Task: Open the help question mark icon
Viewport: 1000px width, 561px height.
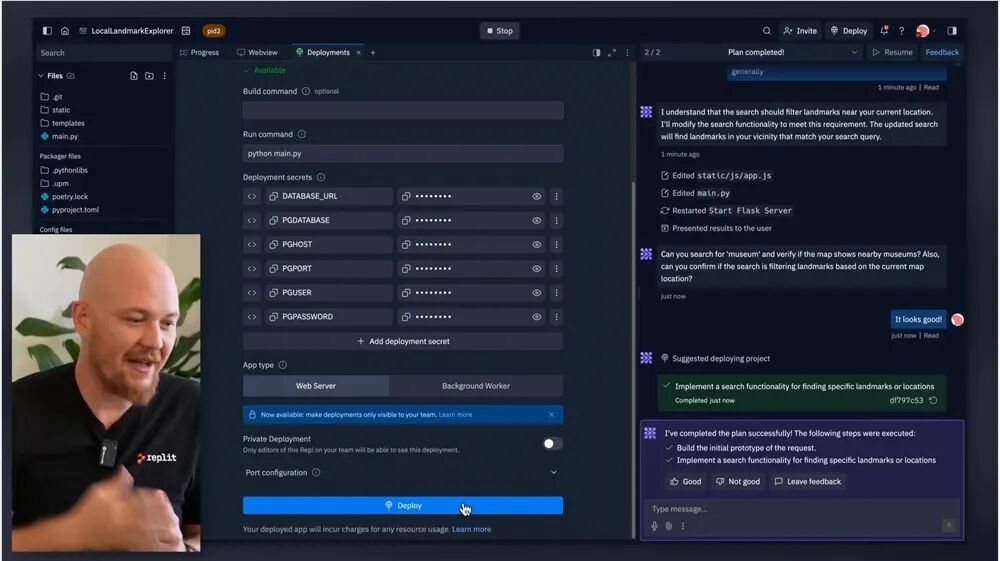Action: point(901,31)
